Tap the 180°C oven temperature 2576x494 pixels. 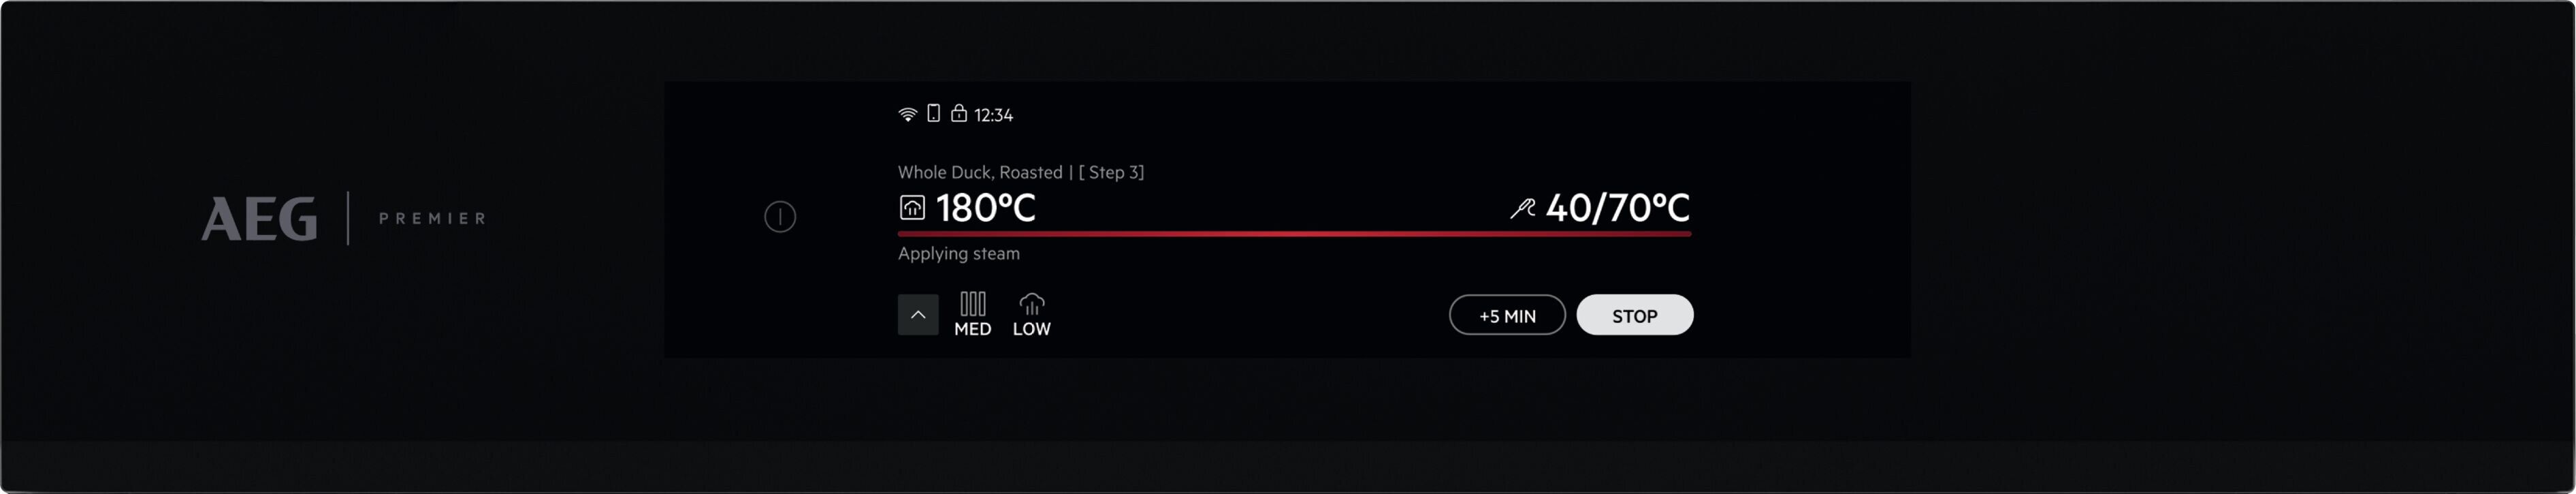pos(986,208)
